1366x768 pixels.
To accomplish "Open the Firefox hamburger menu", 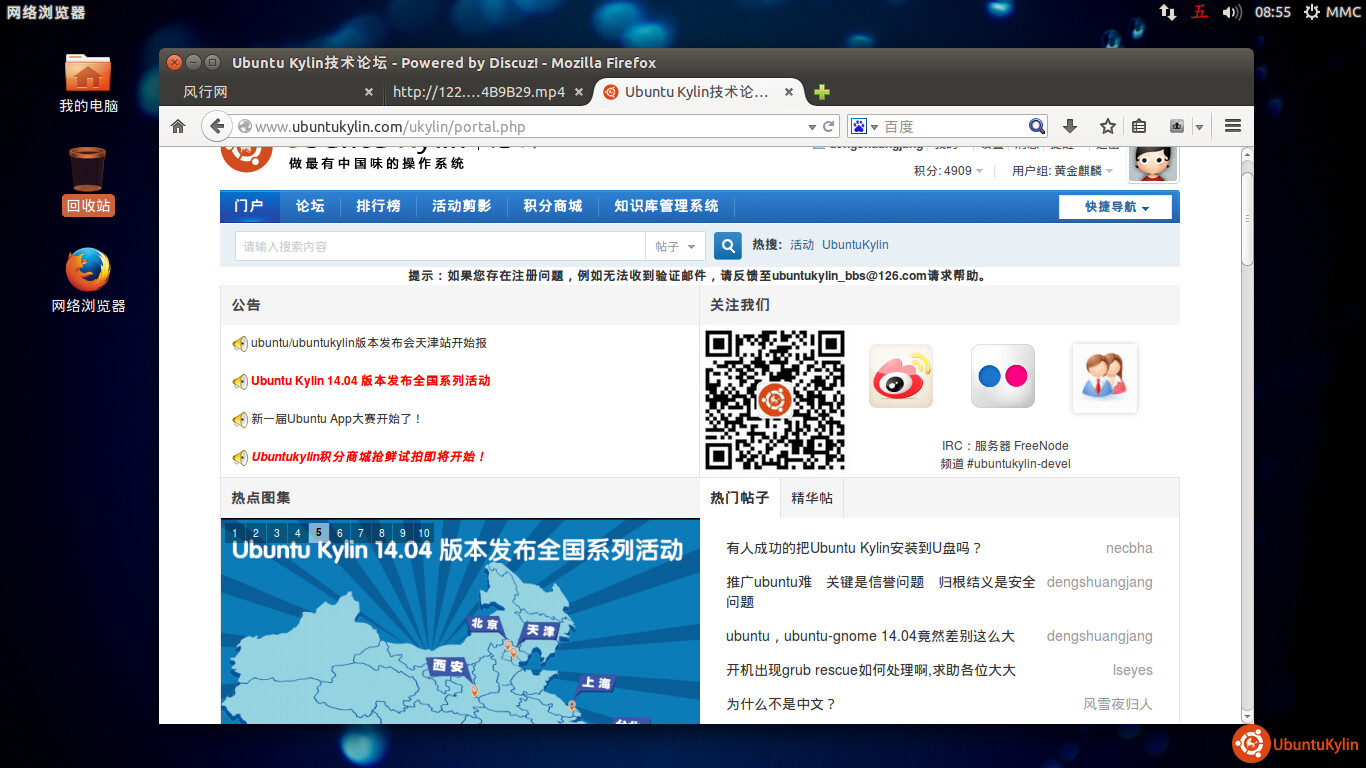I will [1232, 127].
